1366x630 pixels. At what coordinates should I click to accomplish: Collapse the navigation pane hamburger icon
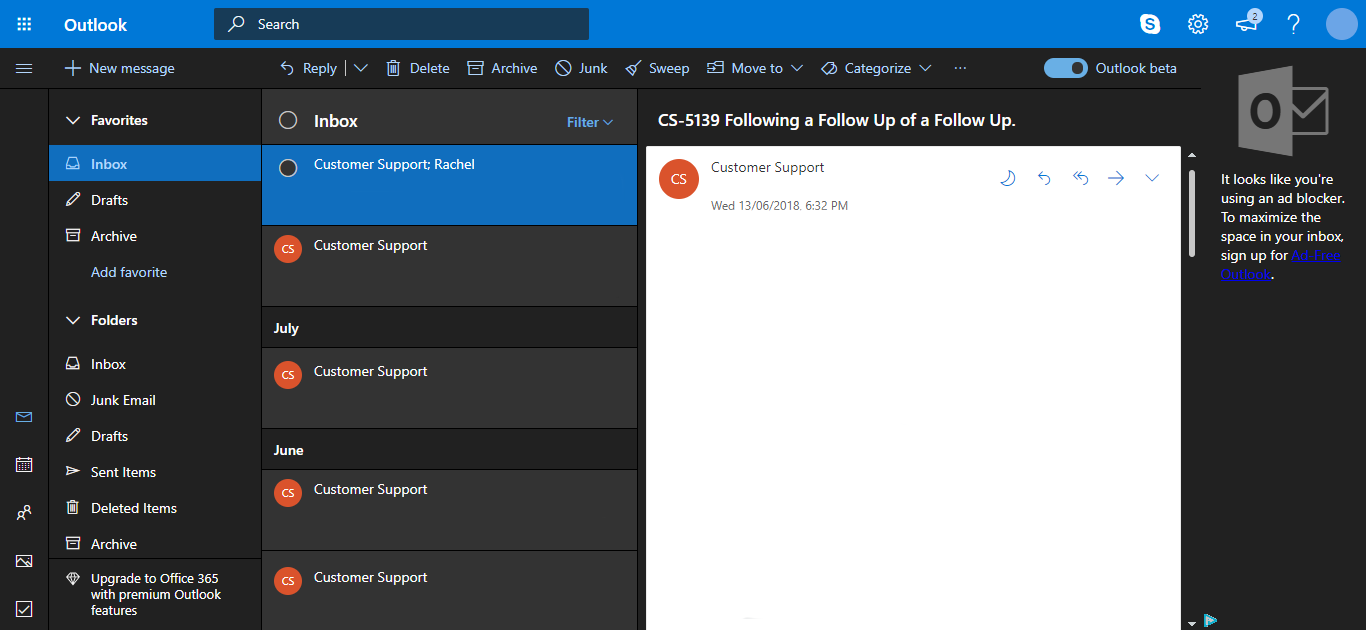coord(24,68)
